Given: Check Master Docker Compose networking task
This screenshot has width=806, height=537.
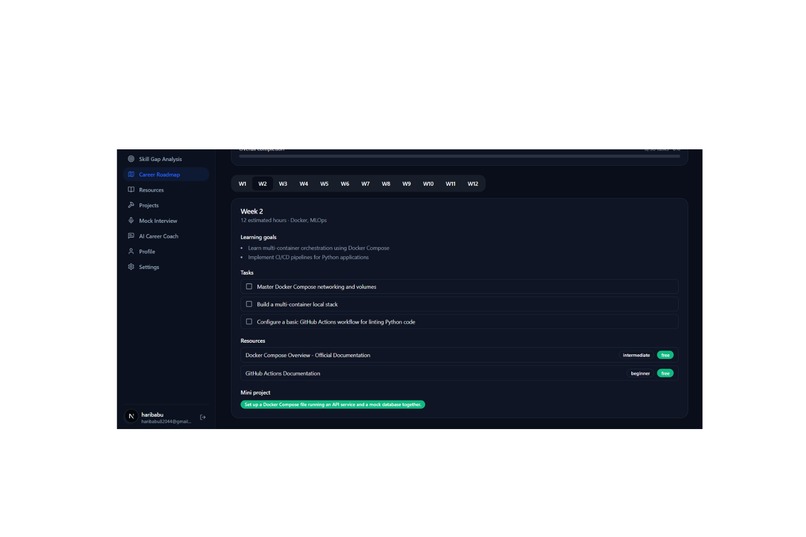Looking at the screenshot, I should click(249, 286).
